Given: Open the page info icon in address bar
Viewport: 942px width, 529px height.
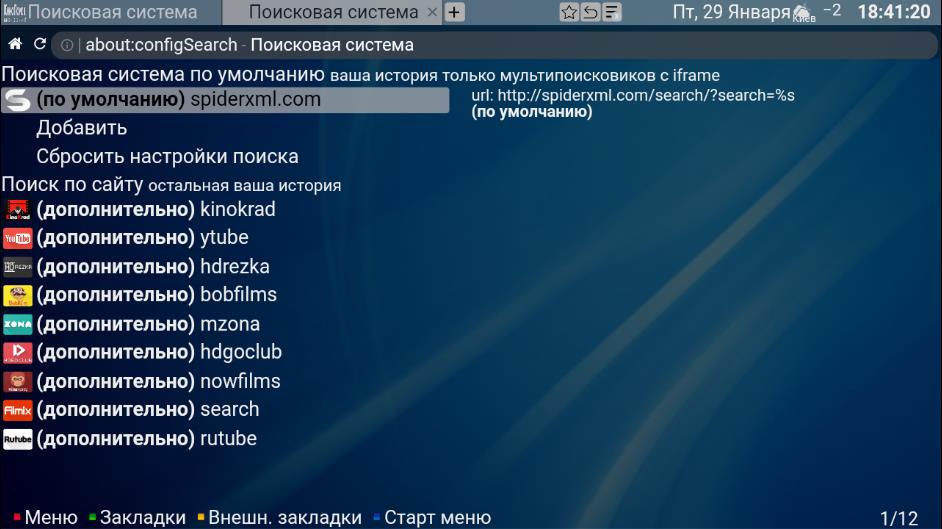Looking at the screenshot, I should tap(67, 45).
